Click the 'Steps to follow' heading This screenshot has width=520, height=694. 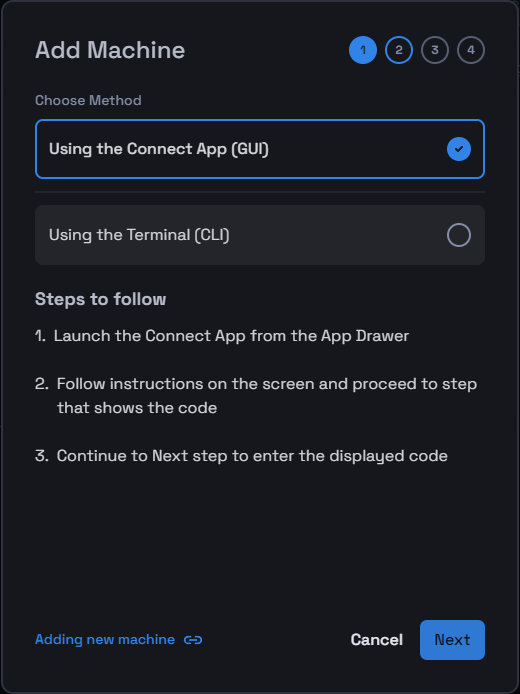[100, 299]
